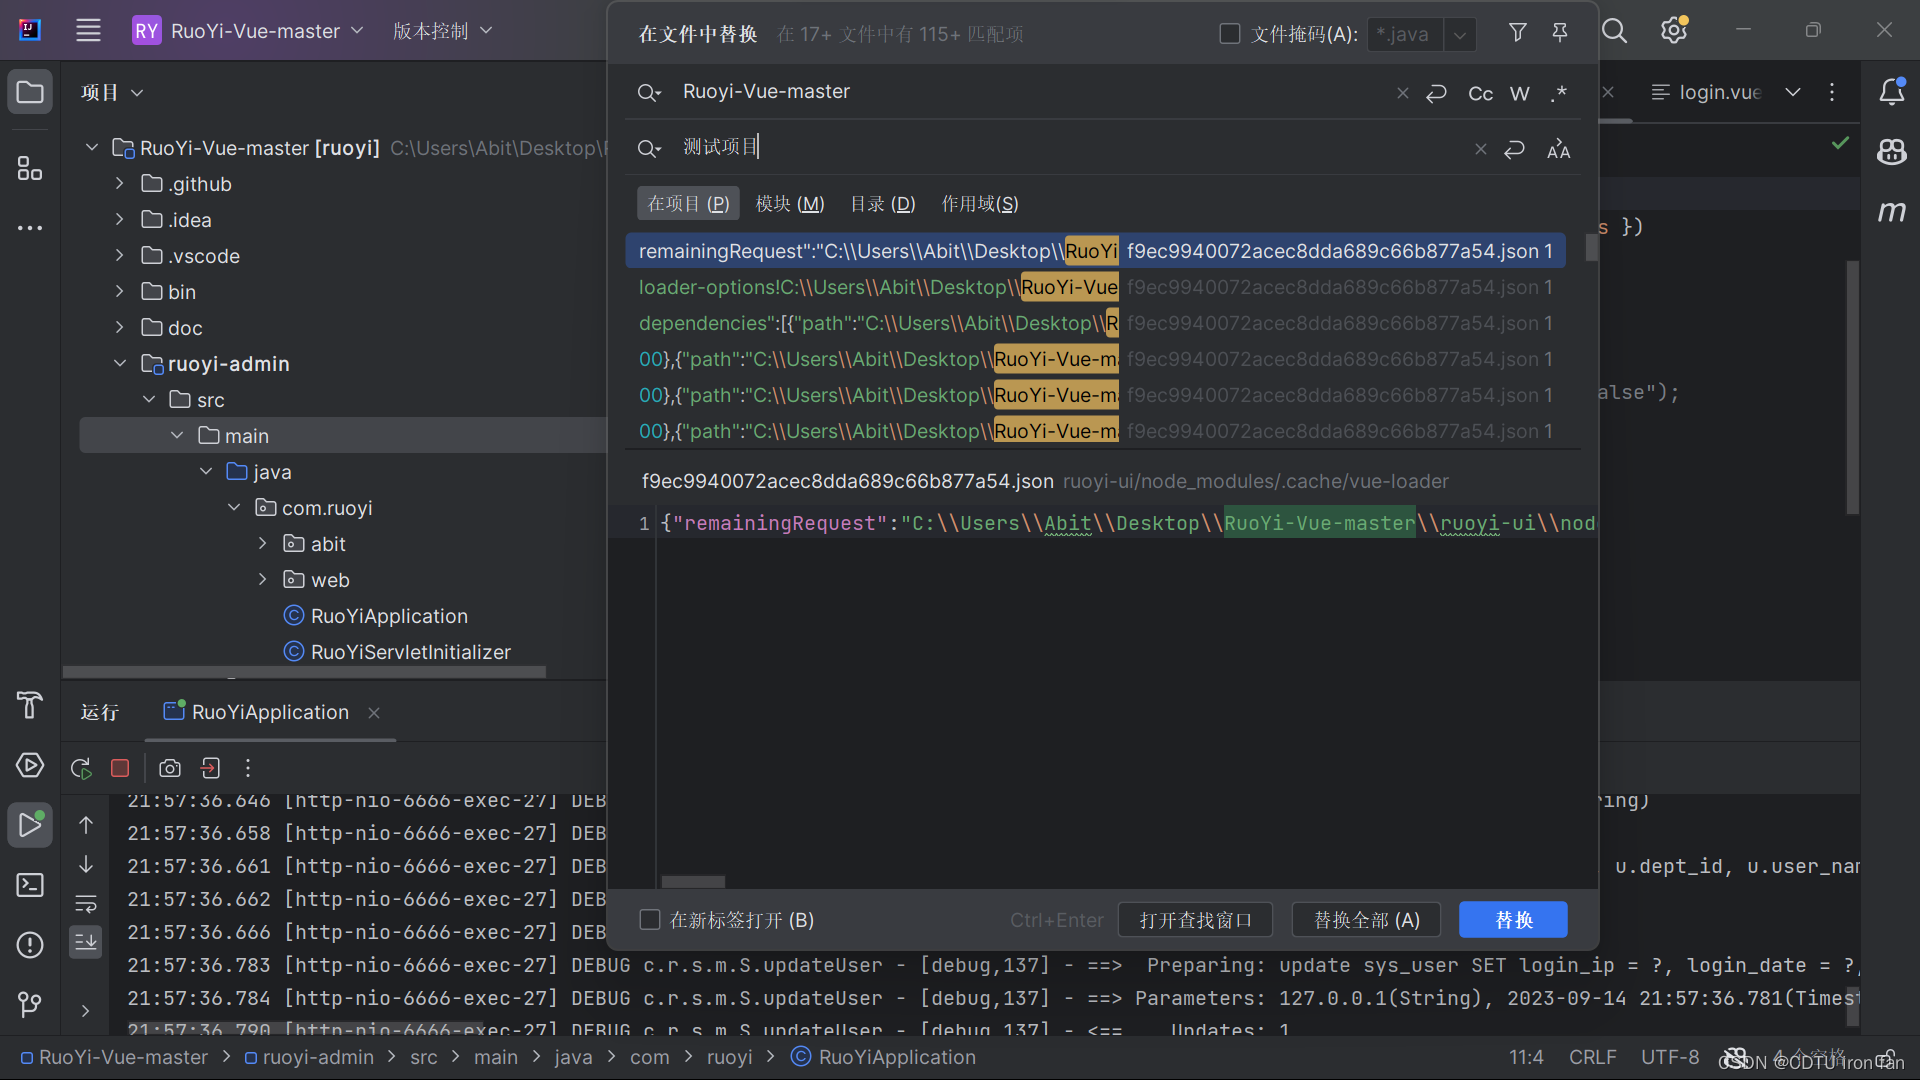The height and width of the screenshot is (1080, 1920).
Task: Click the search text input field
Action: click(1030, 92)
